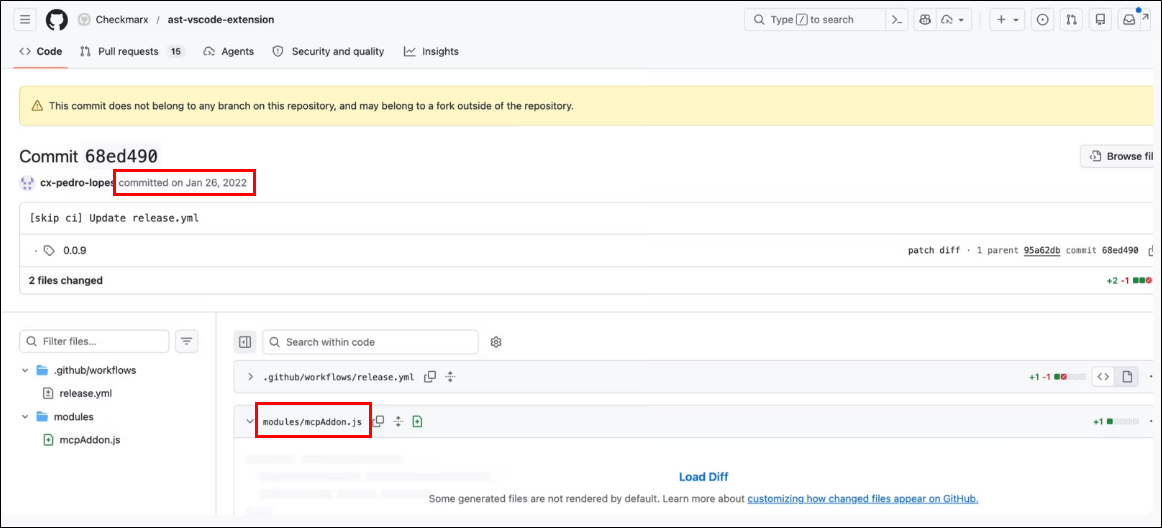The height and width of the screenshot is (528, 1162).
Task: Open the diff link
Action: pyautogui.click(x=949, y=251)
